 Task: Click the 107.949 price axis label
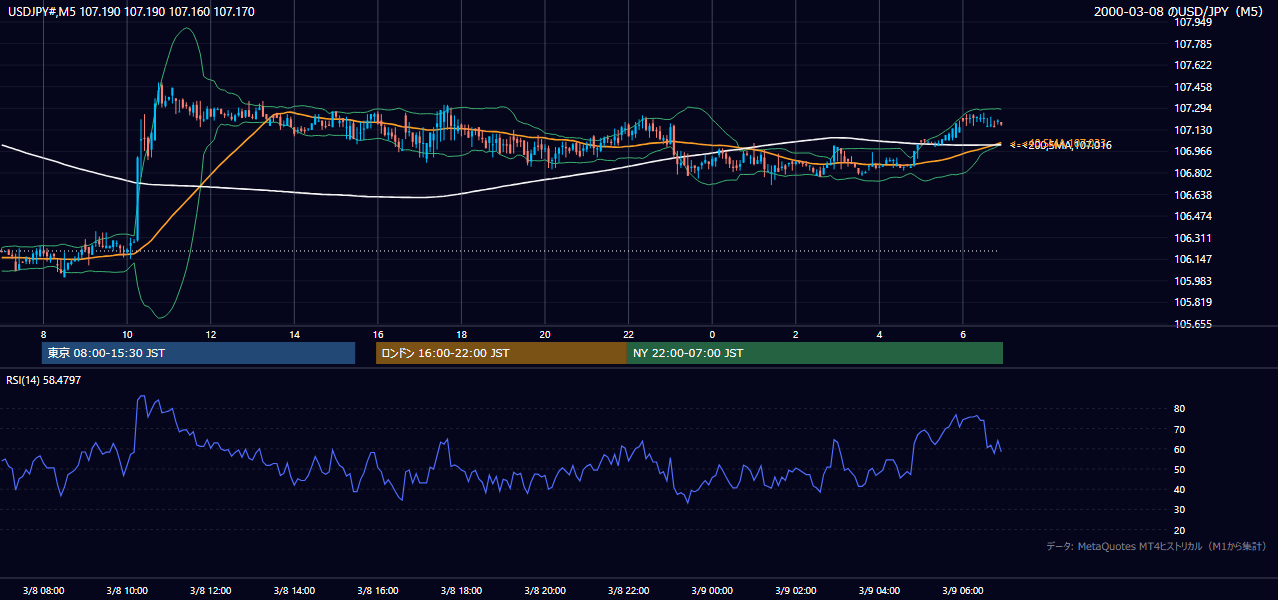click(x=1194, y=23)
